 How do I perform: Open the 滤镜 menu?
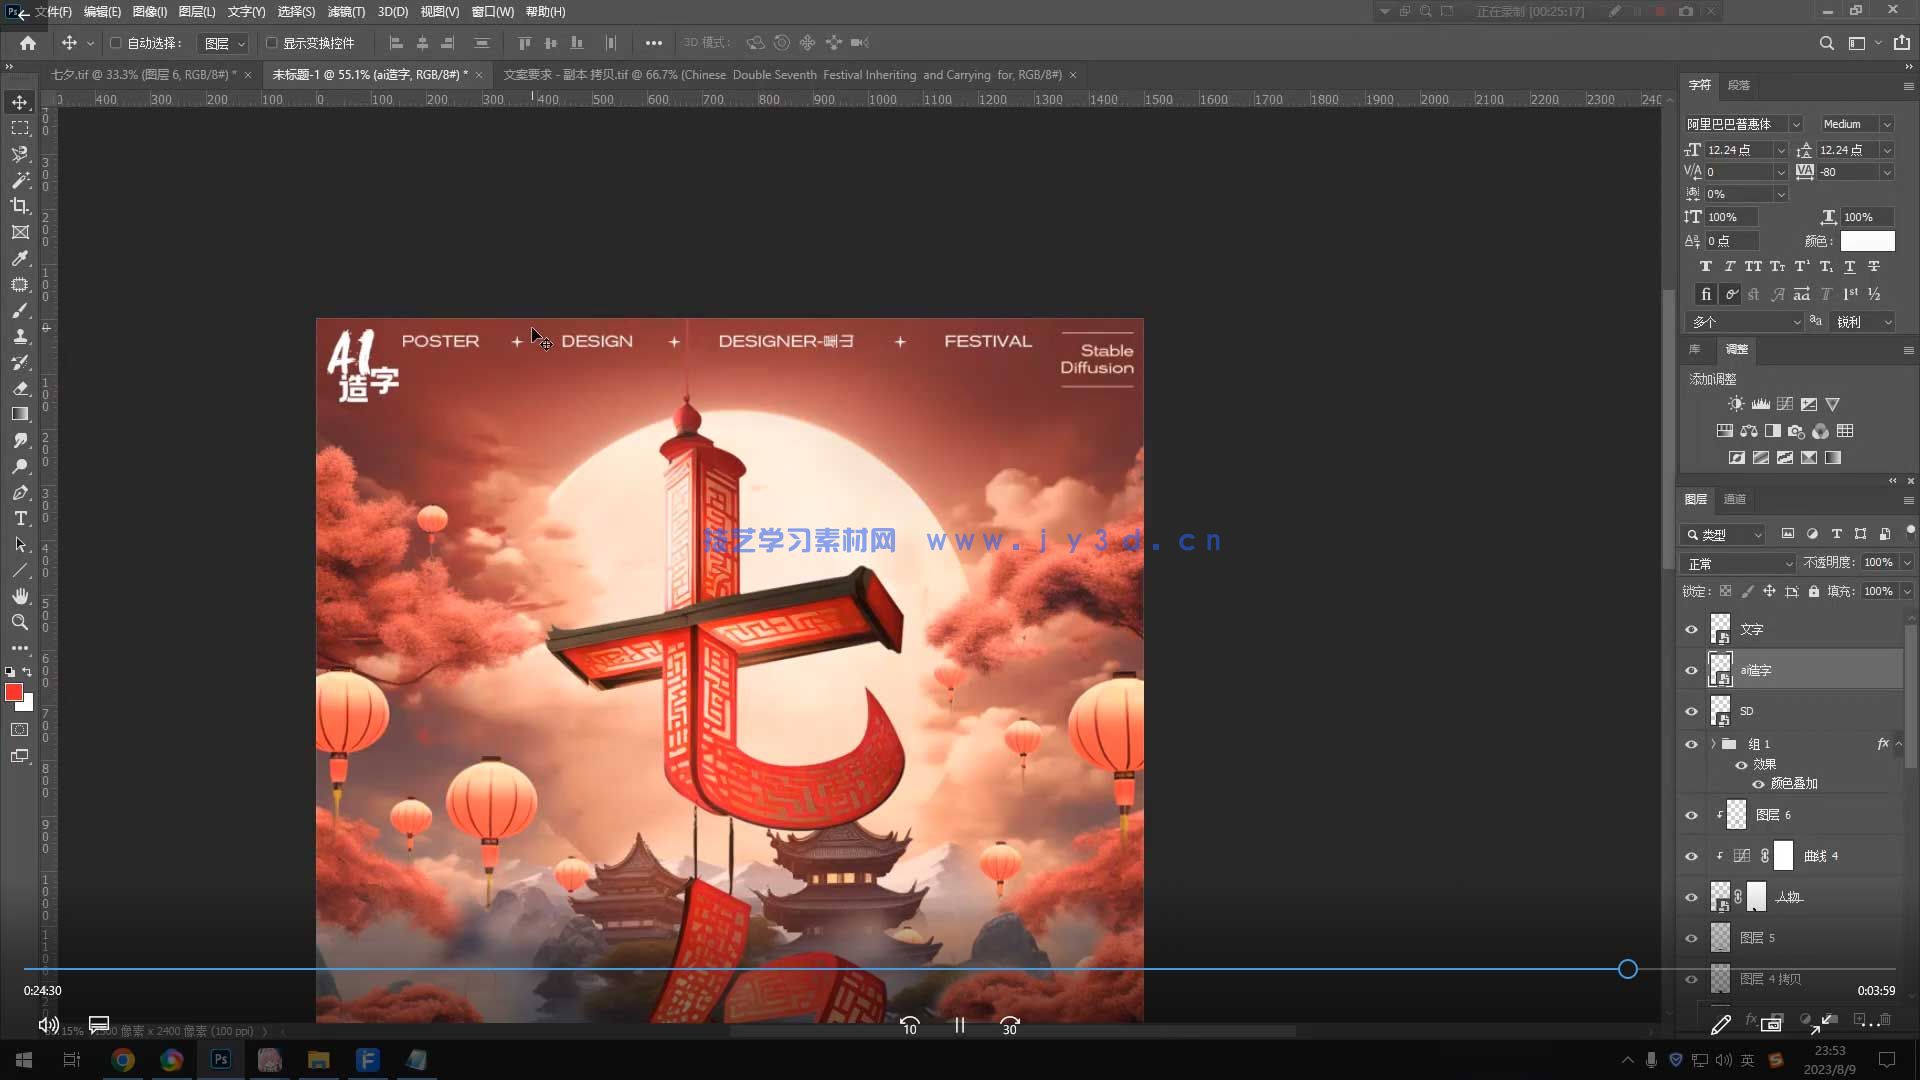pos(345,11)
